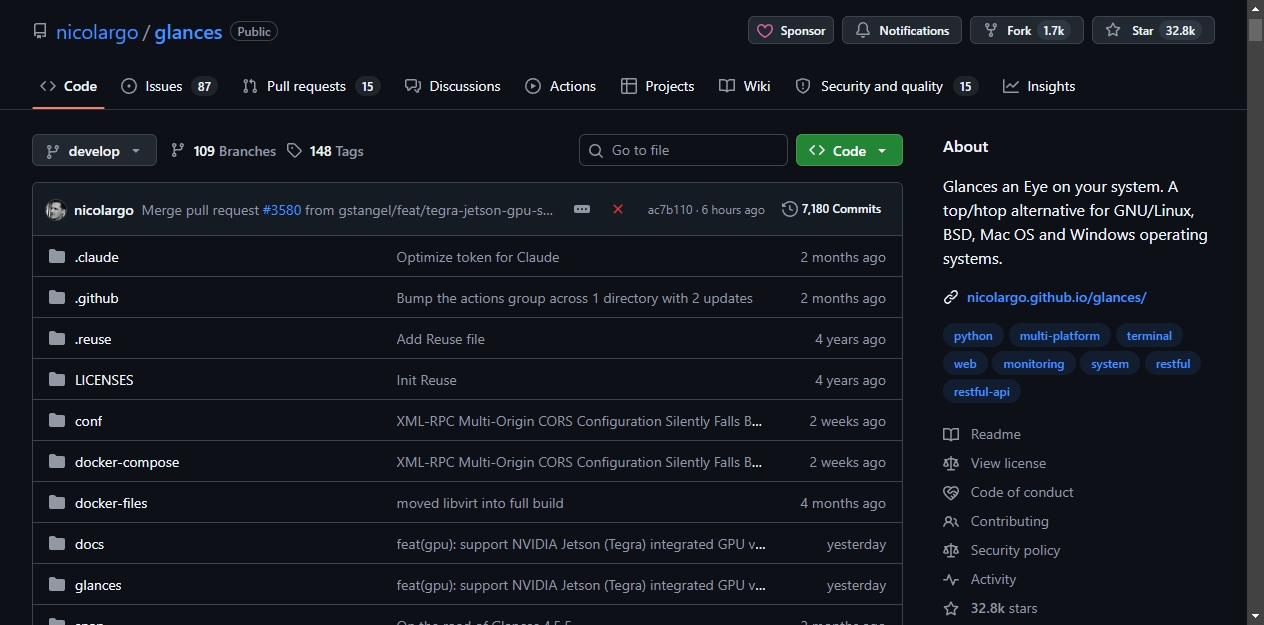Image resolution: width=1264 pixels, height=625 pixels.
Task: Open commit hash ac7b110
Action: point(670,210)
